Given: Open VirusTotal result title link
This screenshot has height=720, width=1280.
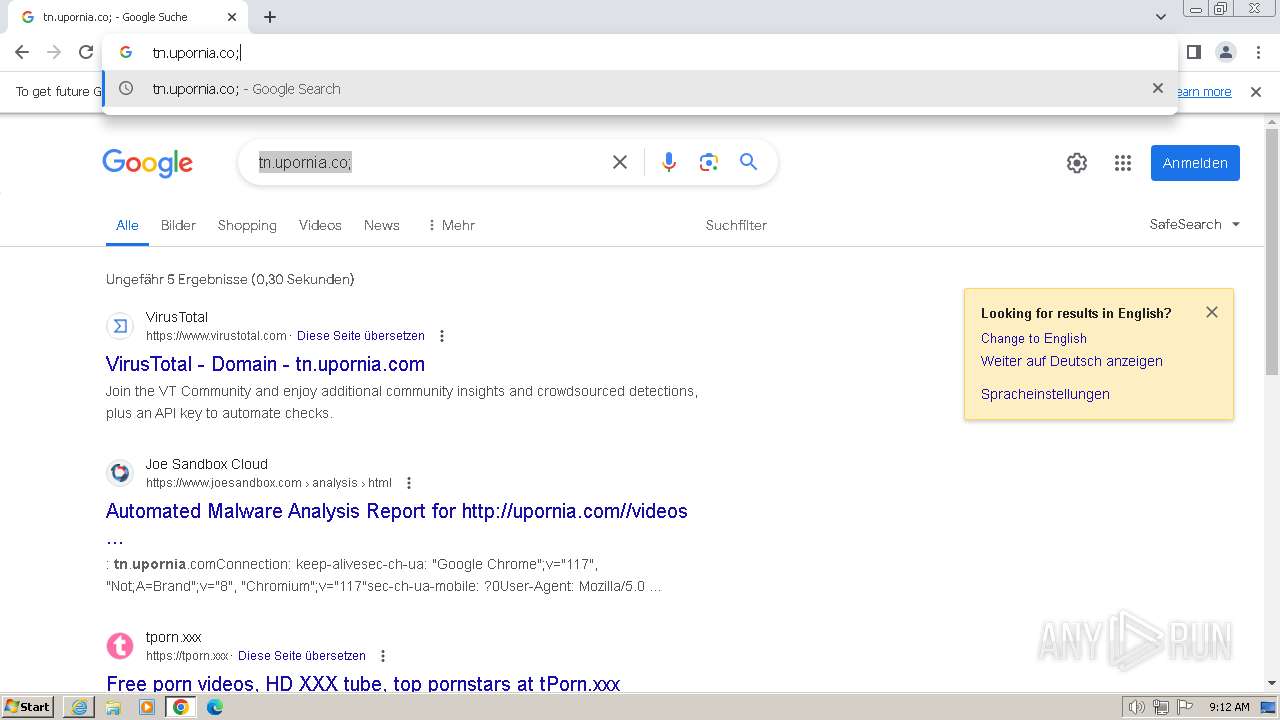Looking at the screenshot, I should (x=265, y=364).
